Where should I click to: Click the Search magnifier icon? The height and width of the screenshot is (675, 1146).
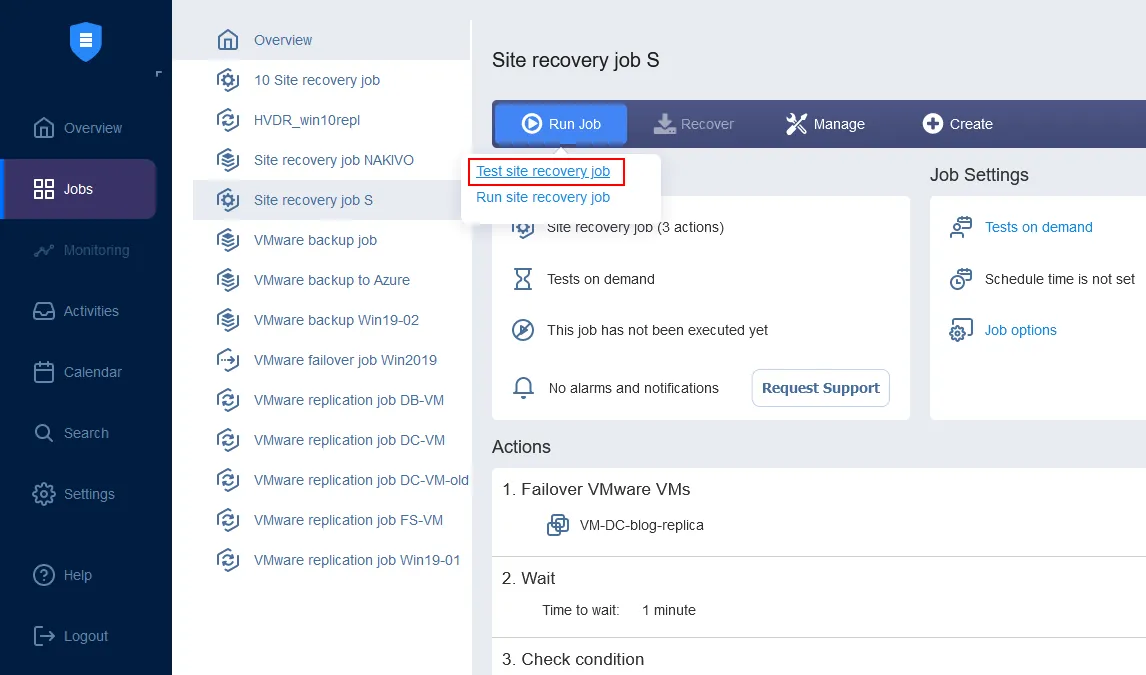coord(44,433)
